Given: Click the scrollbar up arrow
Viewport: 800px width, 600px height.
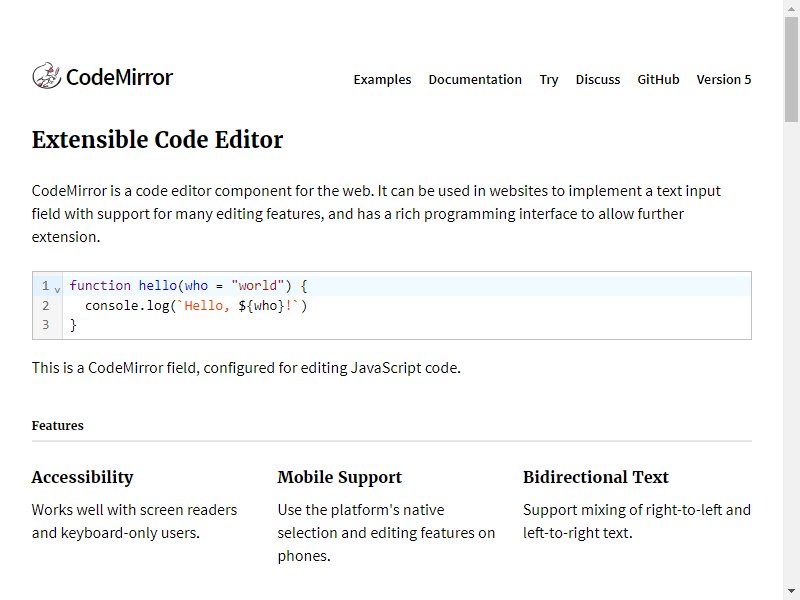Looking at the screenshot, I should click(791, 8).
